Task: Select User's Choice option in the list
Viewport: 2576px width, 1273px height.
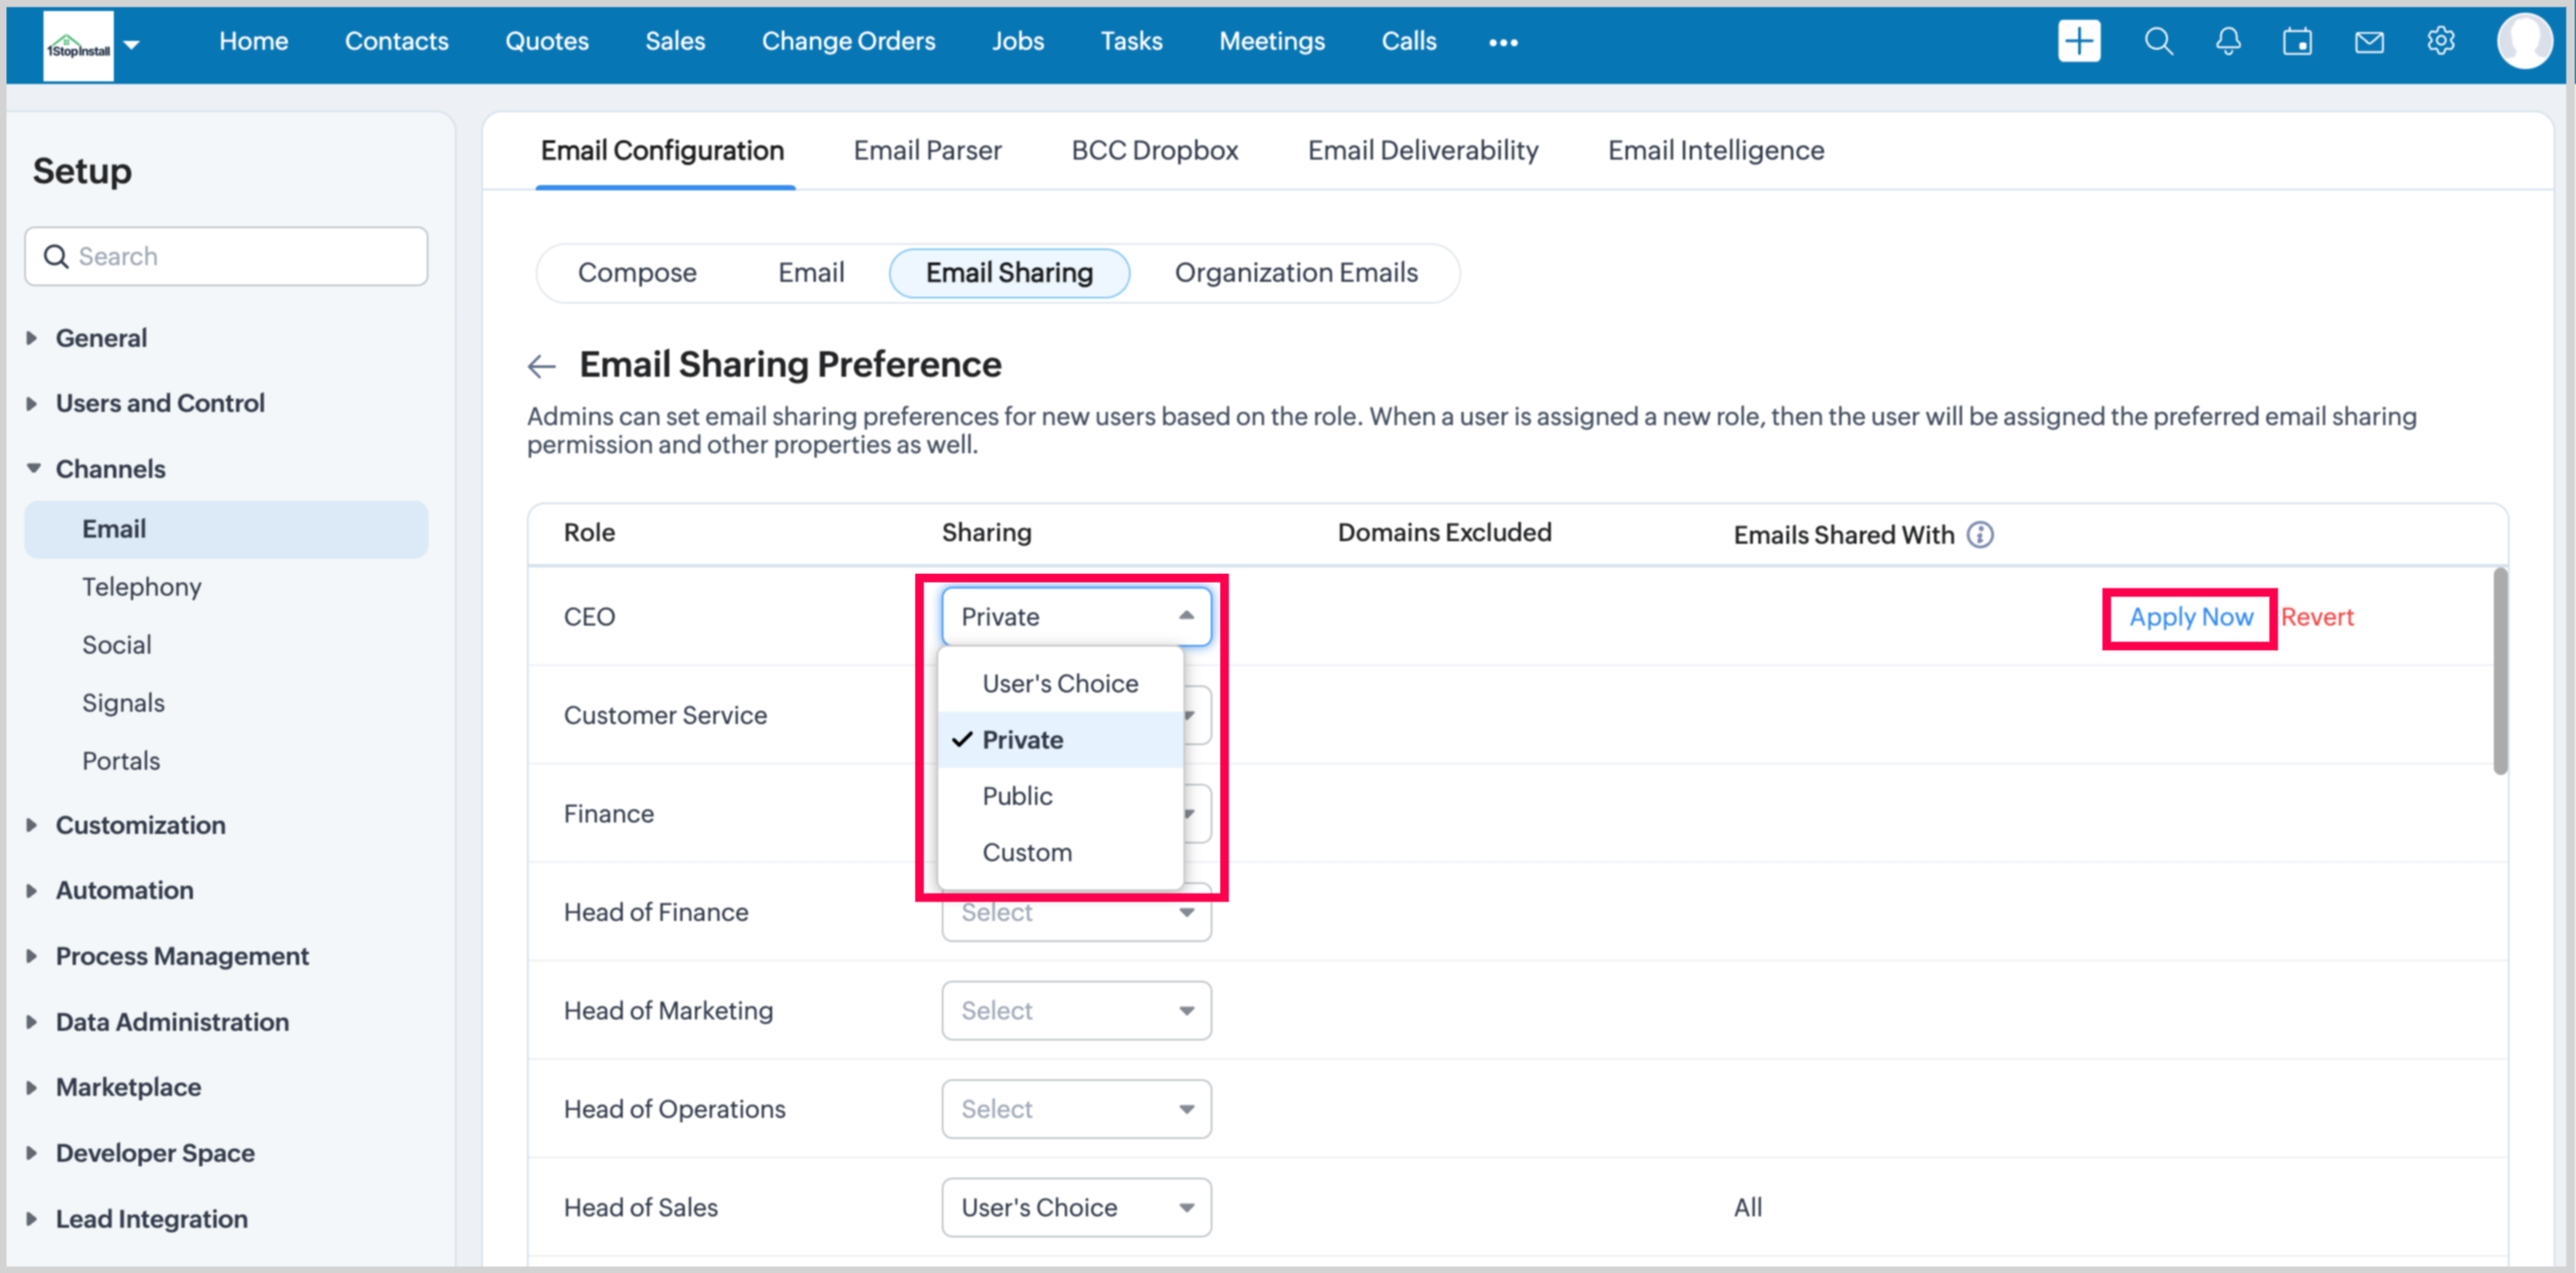Action: tap(1059, 683)
